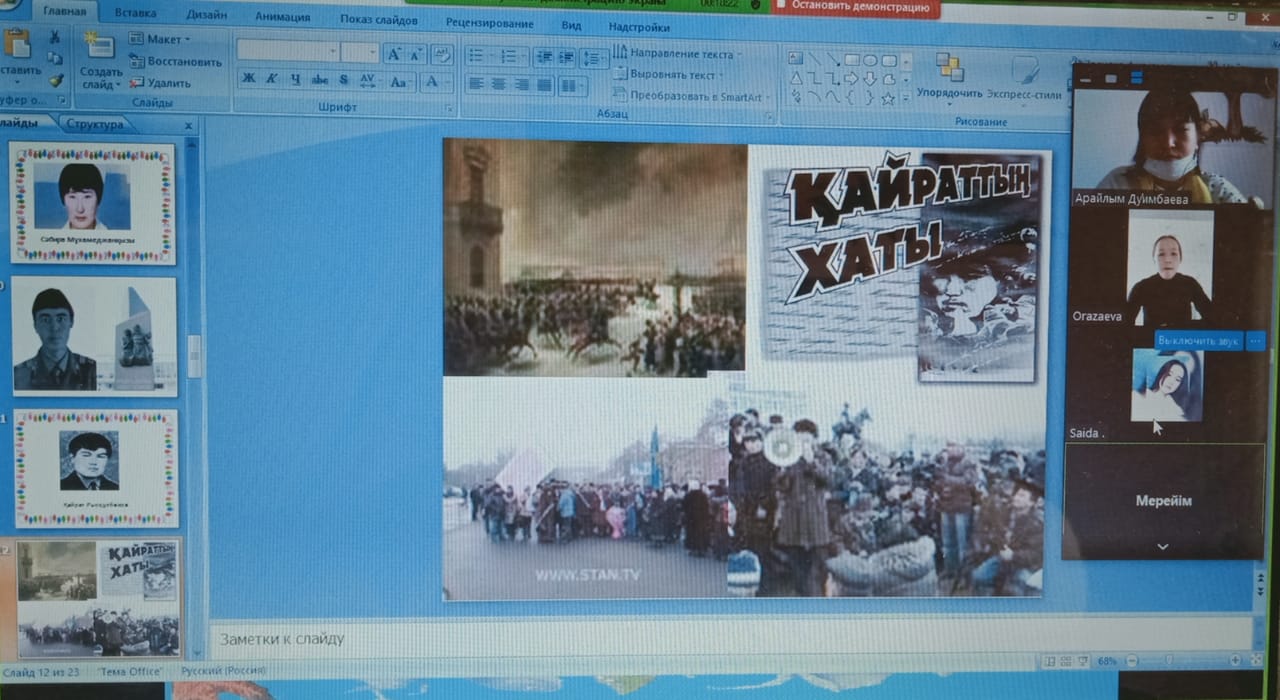1280x700 pixels.
Task: Click the clear formatting icon
Action: click(x=441, y=54)
